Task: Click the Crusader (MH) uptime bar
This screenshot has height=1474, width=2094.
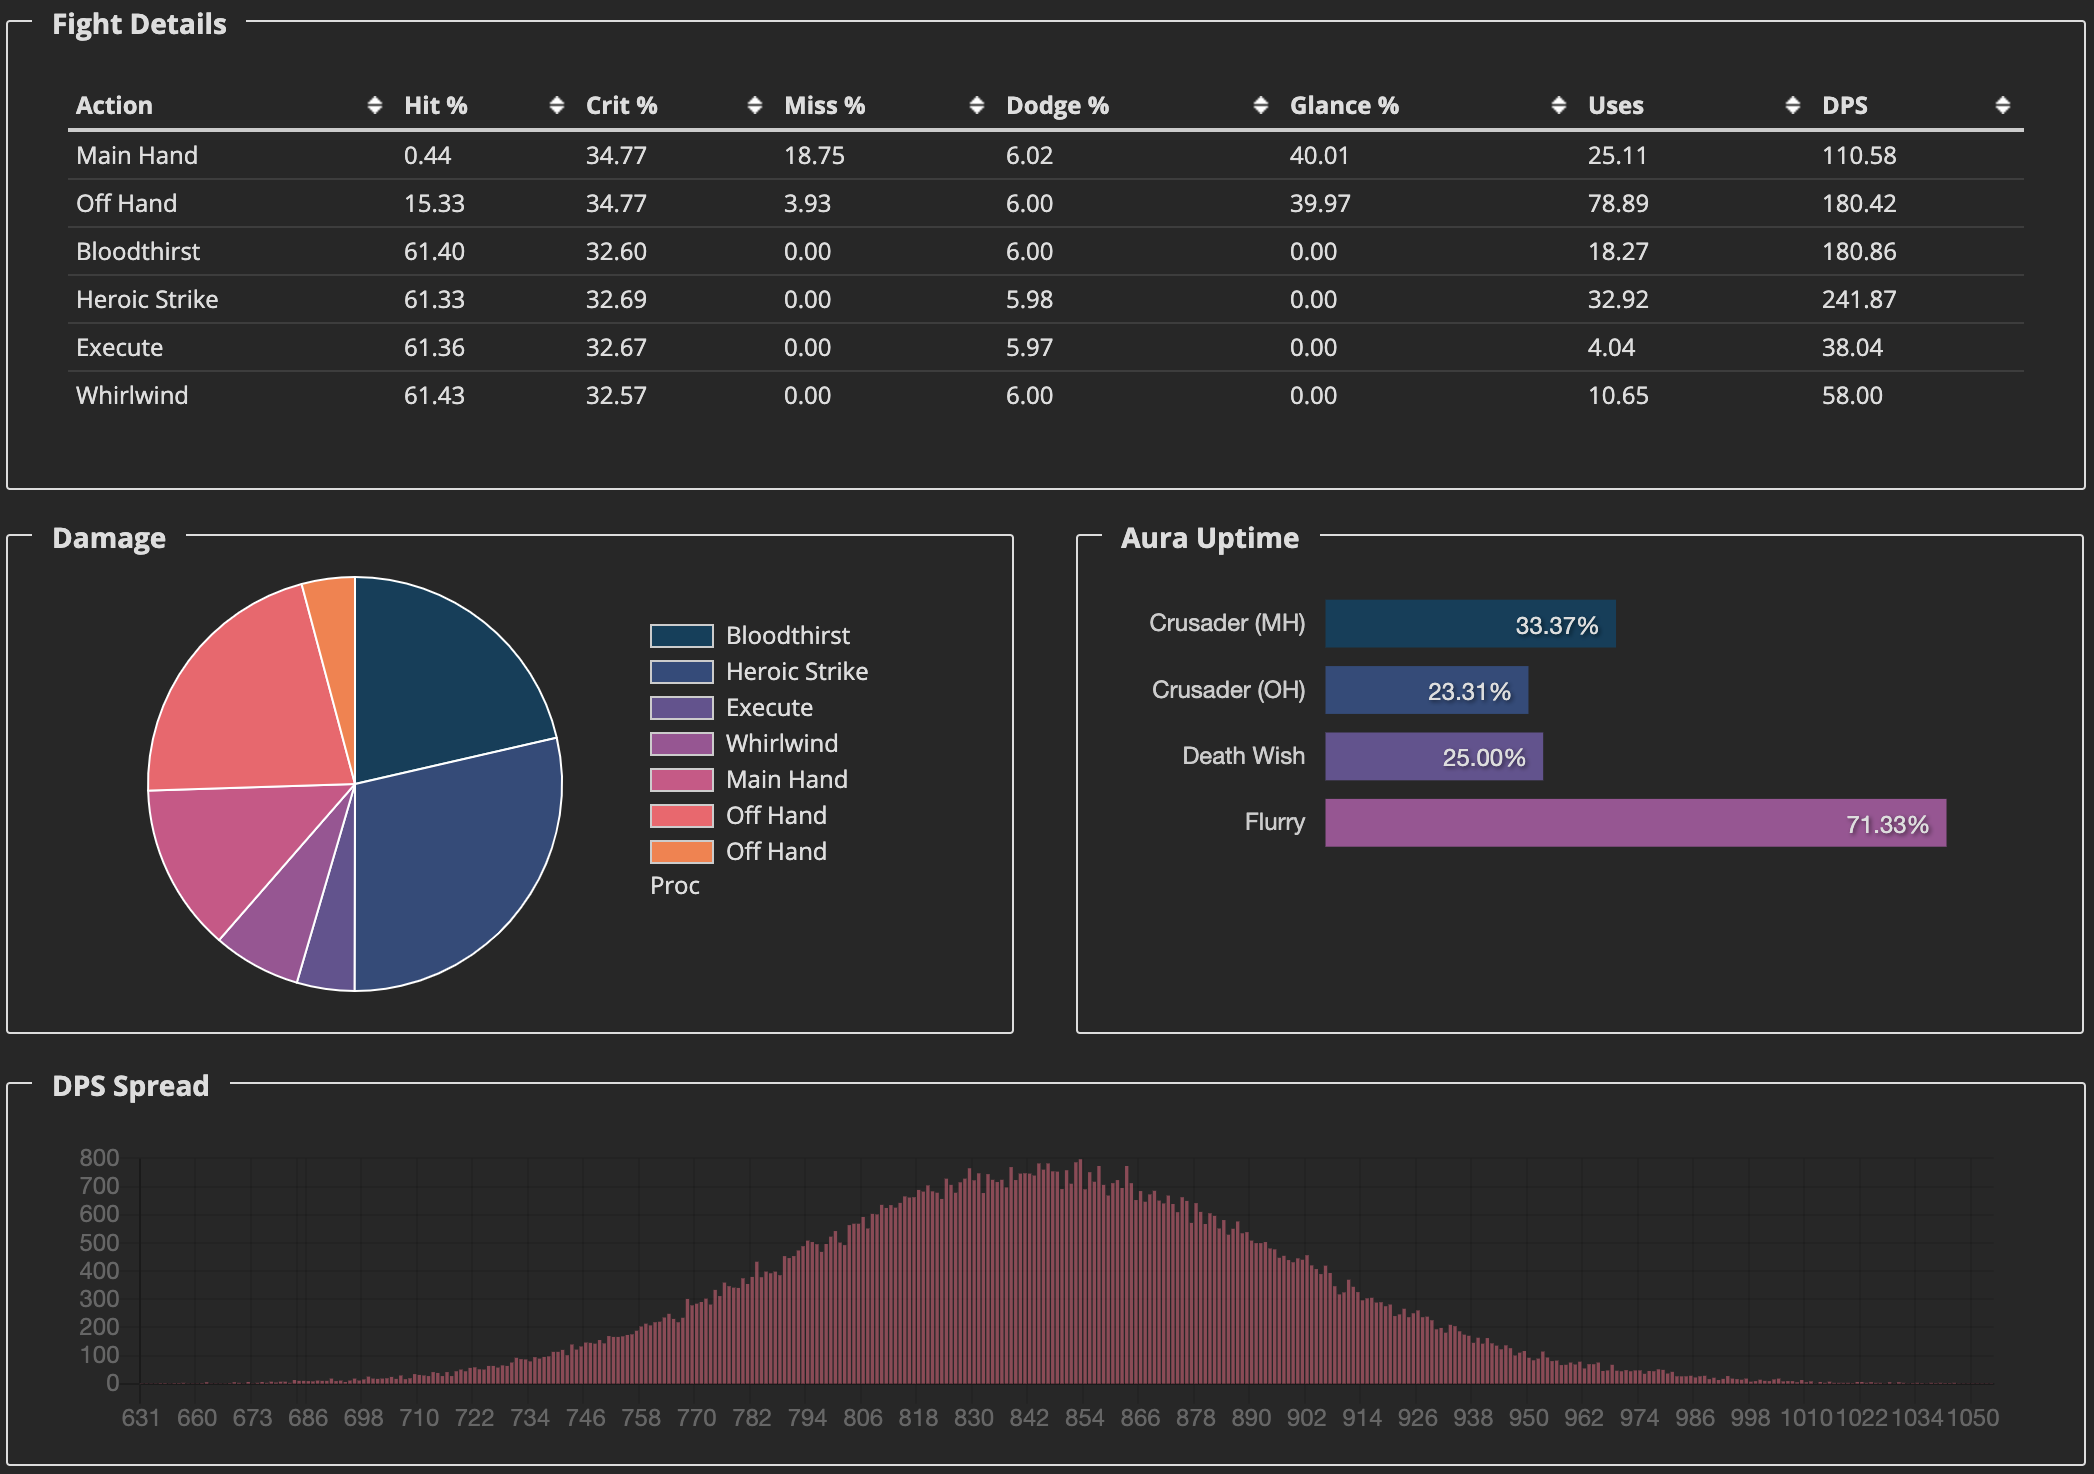Action: [x=1469, y=624]
